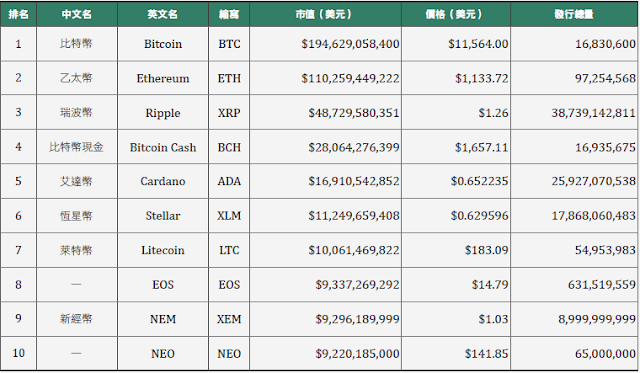Select the Bitcoin name cell

tap(163, 44)
